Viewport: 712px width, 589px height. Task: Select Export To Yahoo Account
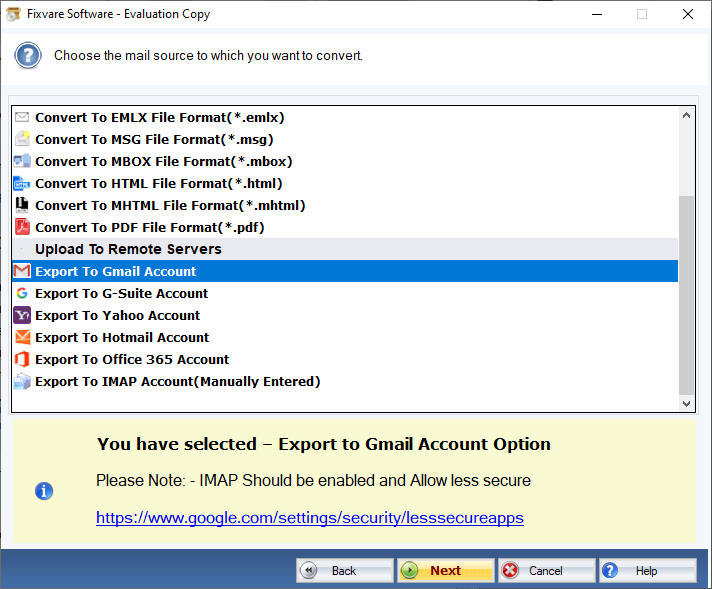pos(345,315)
